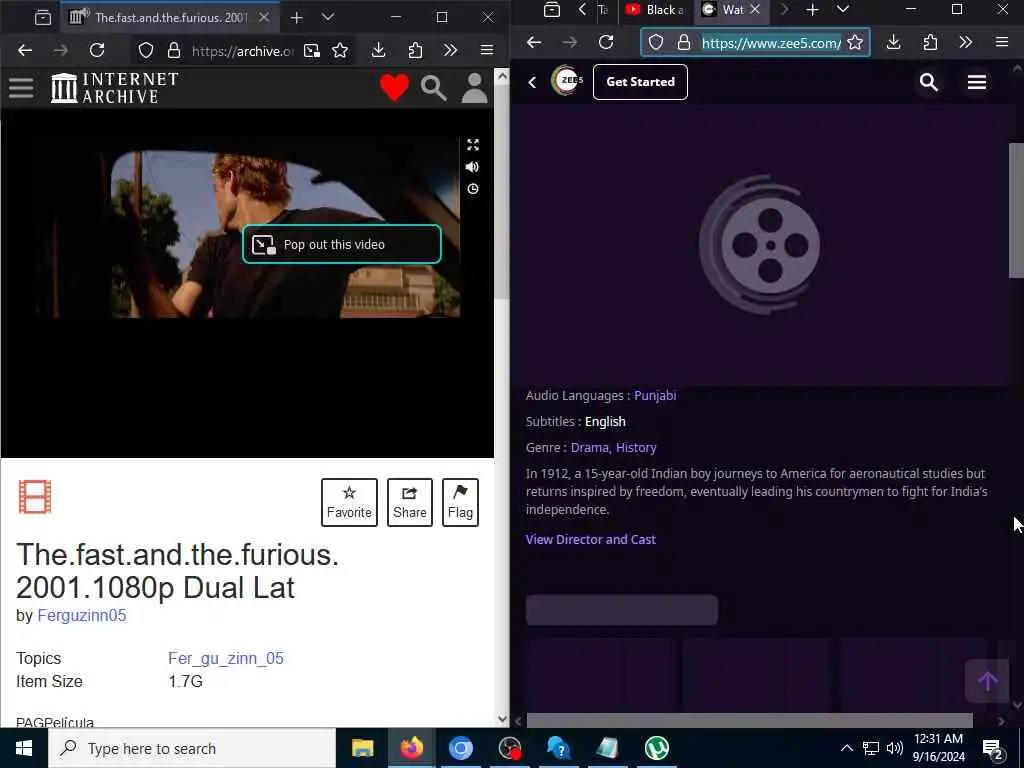
Task: Open new tab in left Firefox window
Action: pos(296,18)
